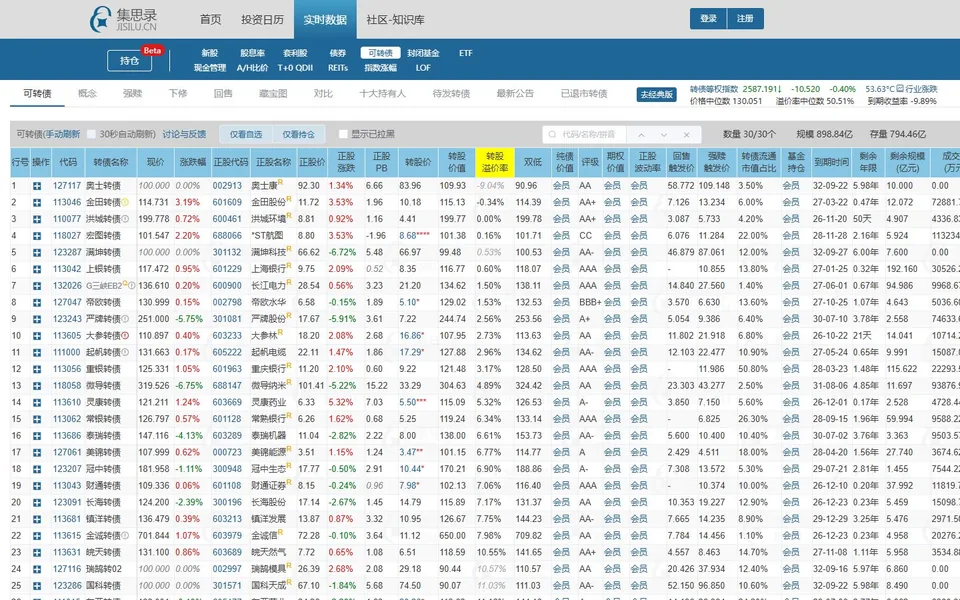
Task: Click the red alert icon beside 大参转债
Action: click(125, 336)
